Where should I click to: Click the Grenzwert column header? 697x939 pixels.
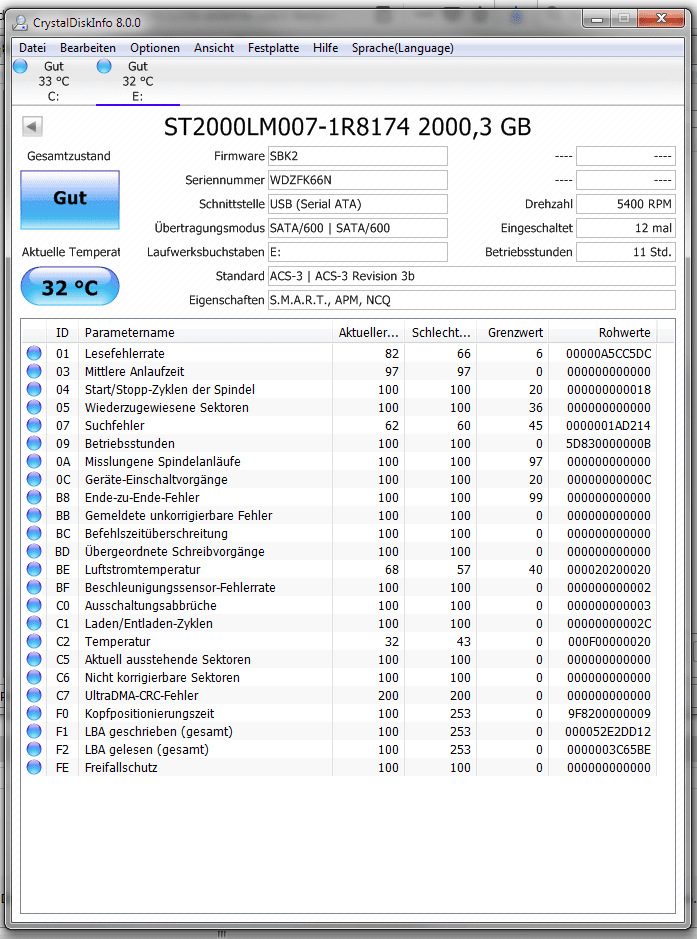(513, 332)
